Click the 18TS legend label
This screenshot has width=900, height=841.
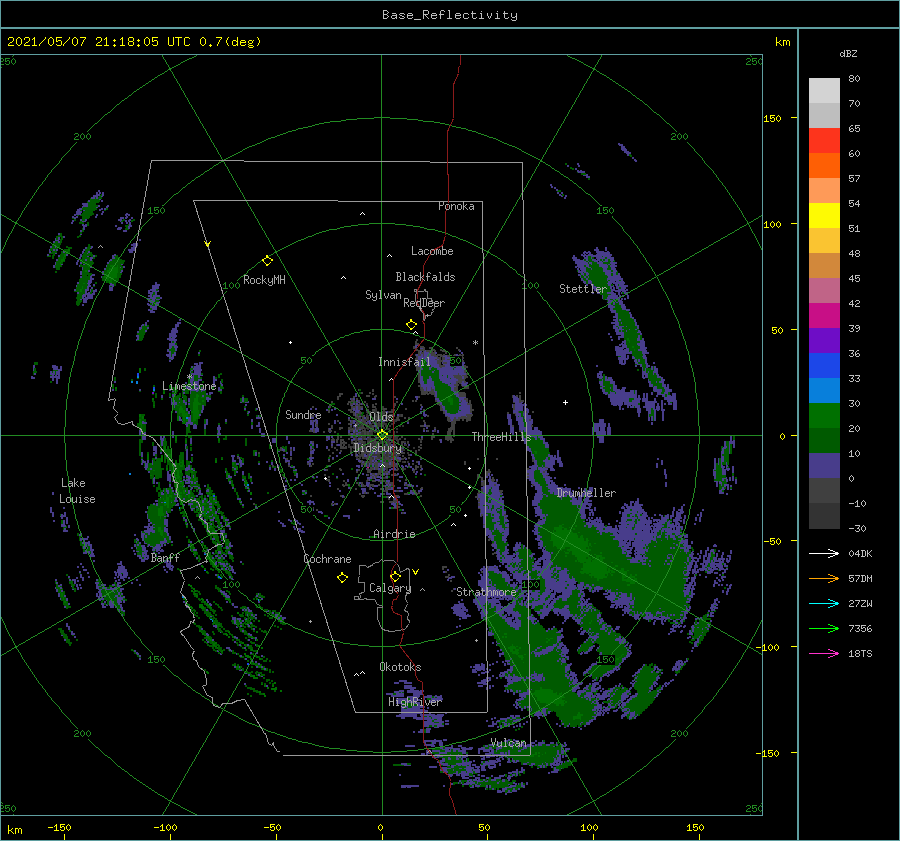point(860,653)
